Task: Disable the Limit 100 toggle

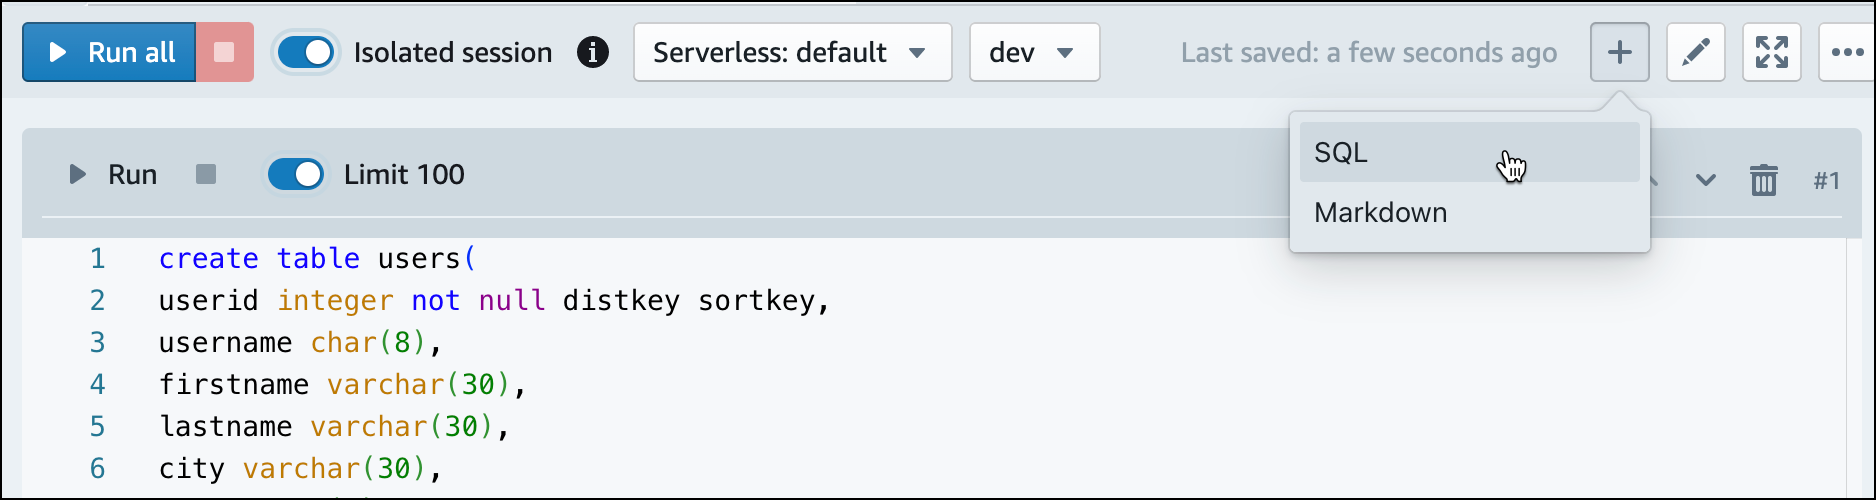Action: click(x=295, y=175)
